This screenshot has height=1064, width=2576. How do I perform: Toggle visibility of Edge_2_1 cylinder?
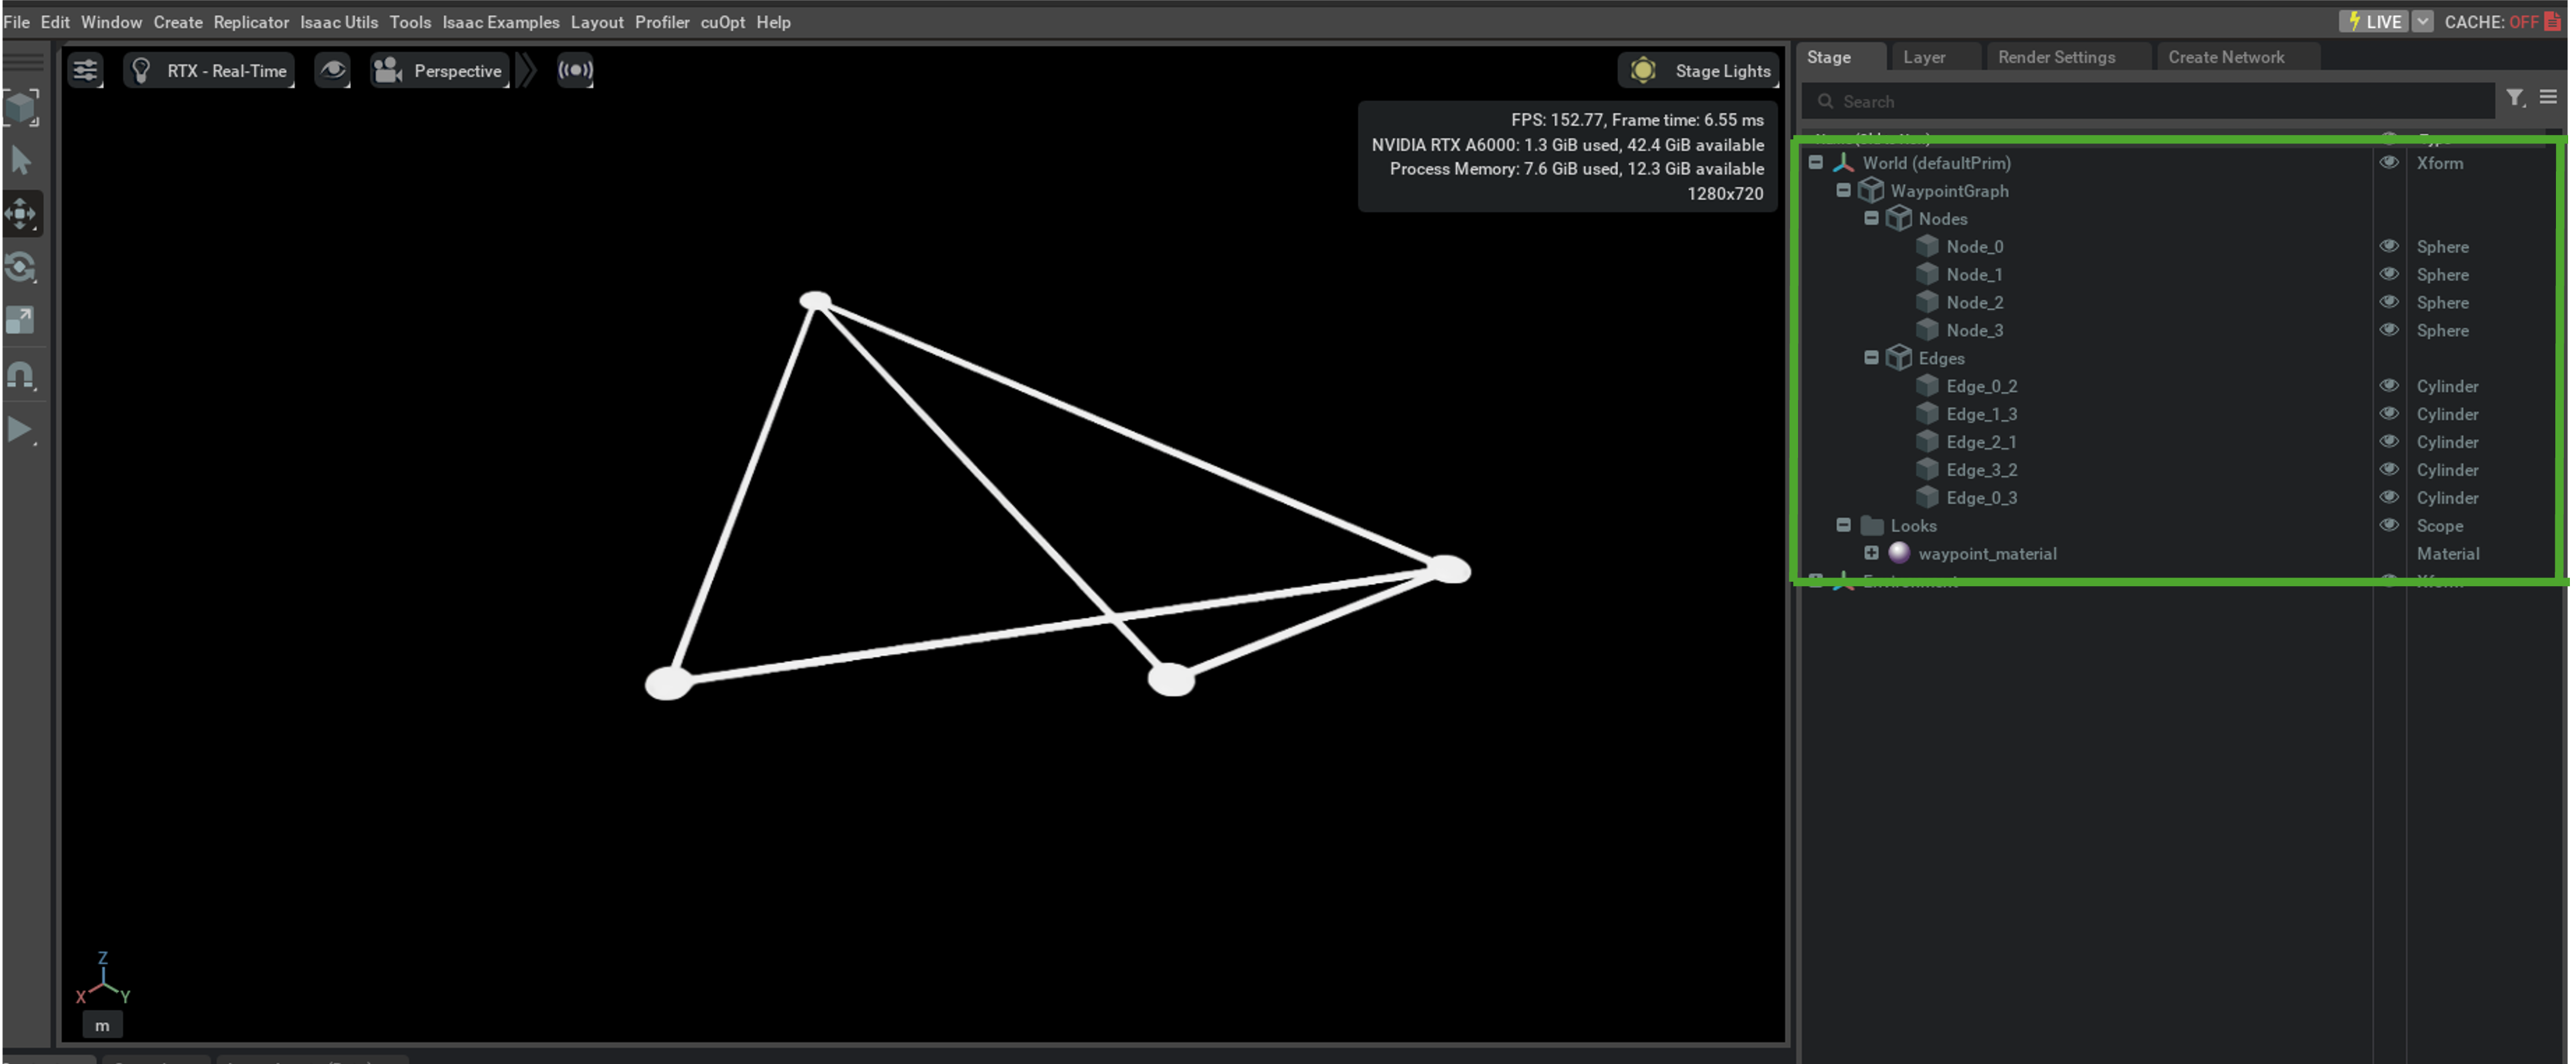pyautogui.click(x=2388, y=441)
